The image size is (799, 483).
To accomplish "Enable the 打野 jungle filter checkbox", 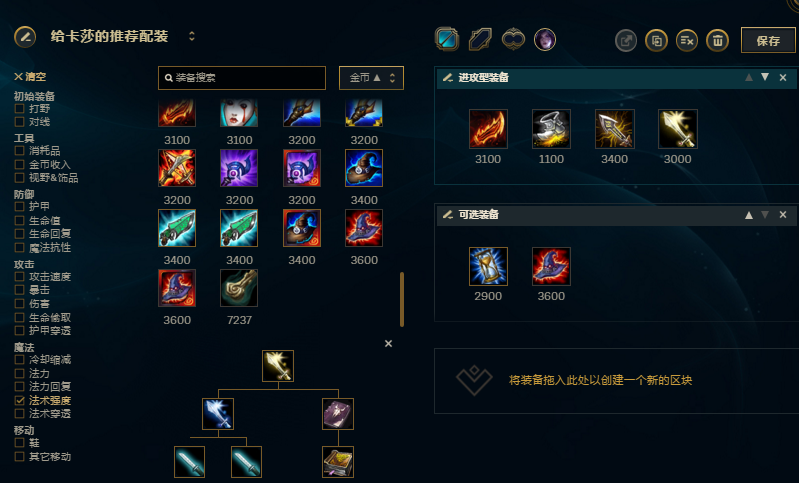I will click(19, 109).
